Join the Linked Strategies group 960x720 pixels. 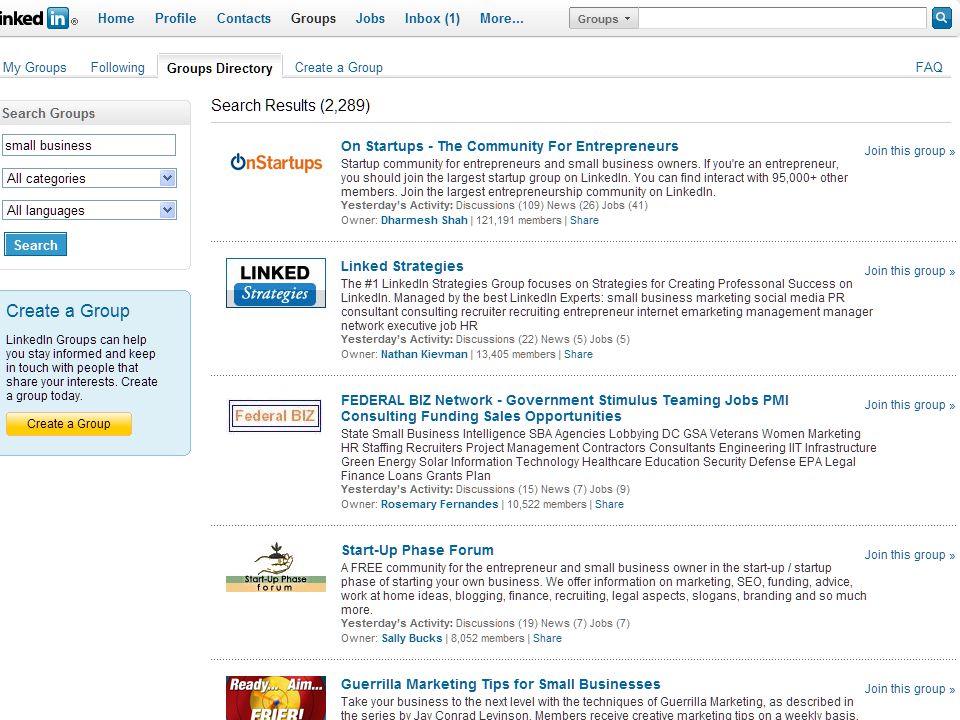[x=910, y=271]
